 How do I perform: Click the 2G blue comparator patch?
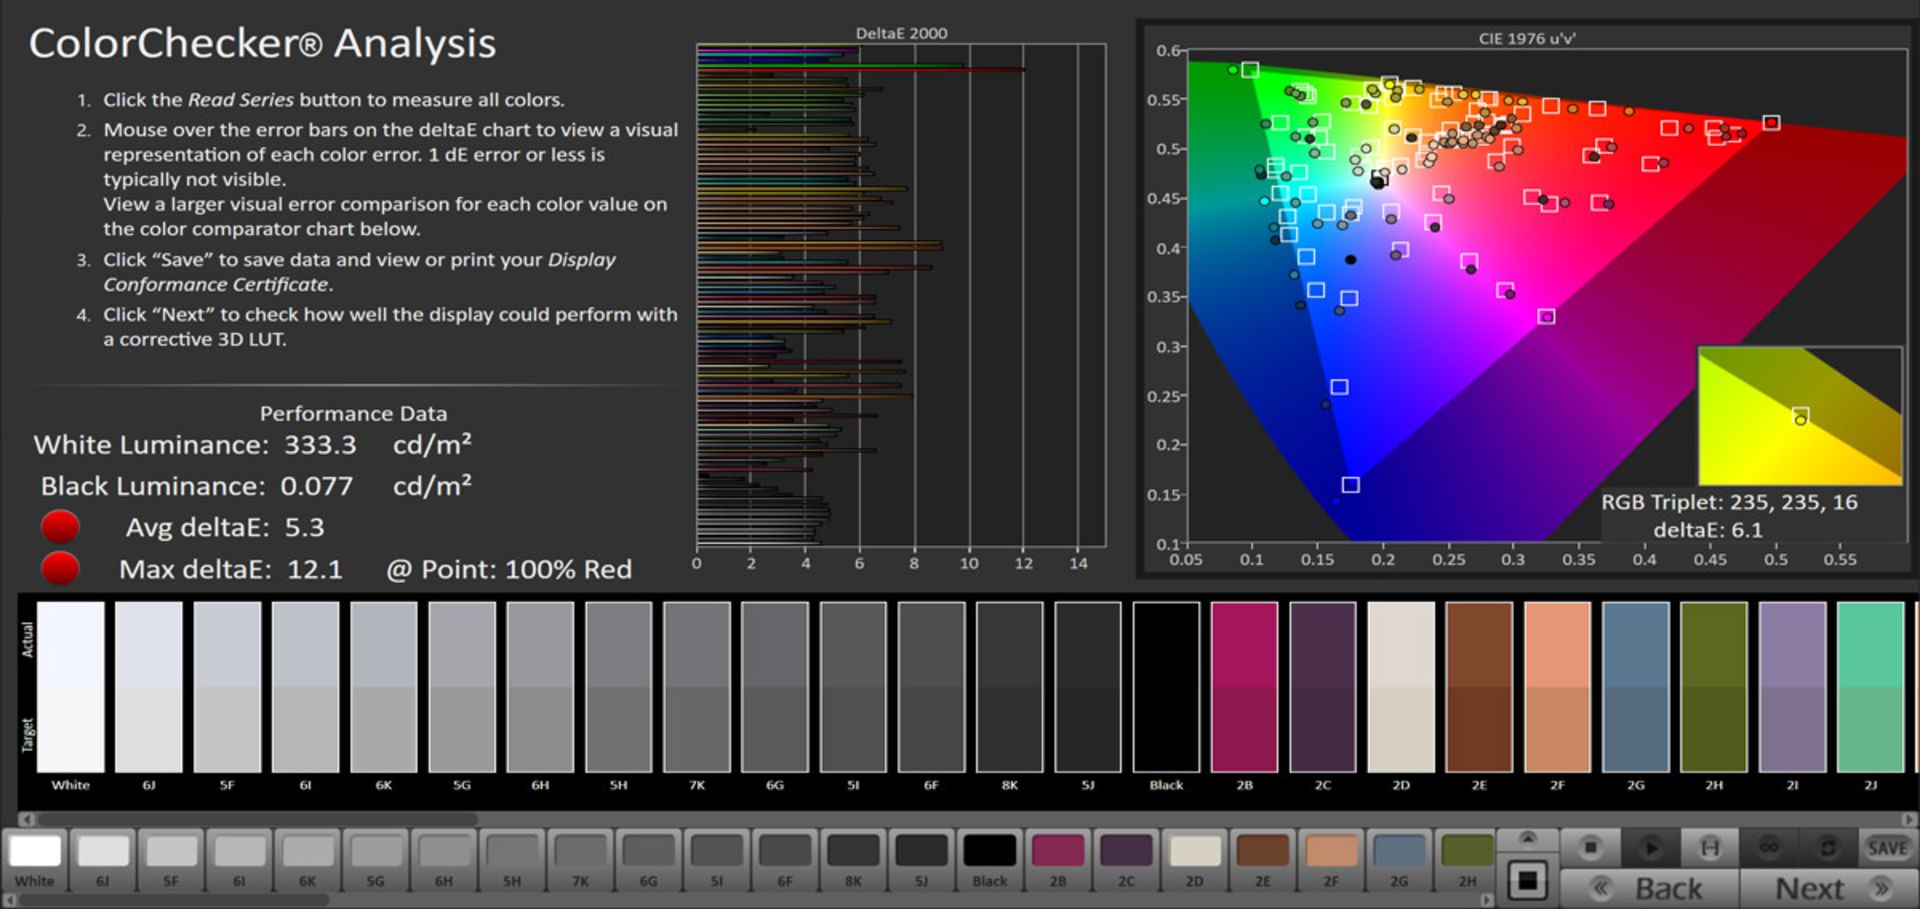click(x=1635, y=687)
